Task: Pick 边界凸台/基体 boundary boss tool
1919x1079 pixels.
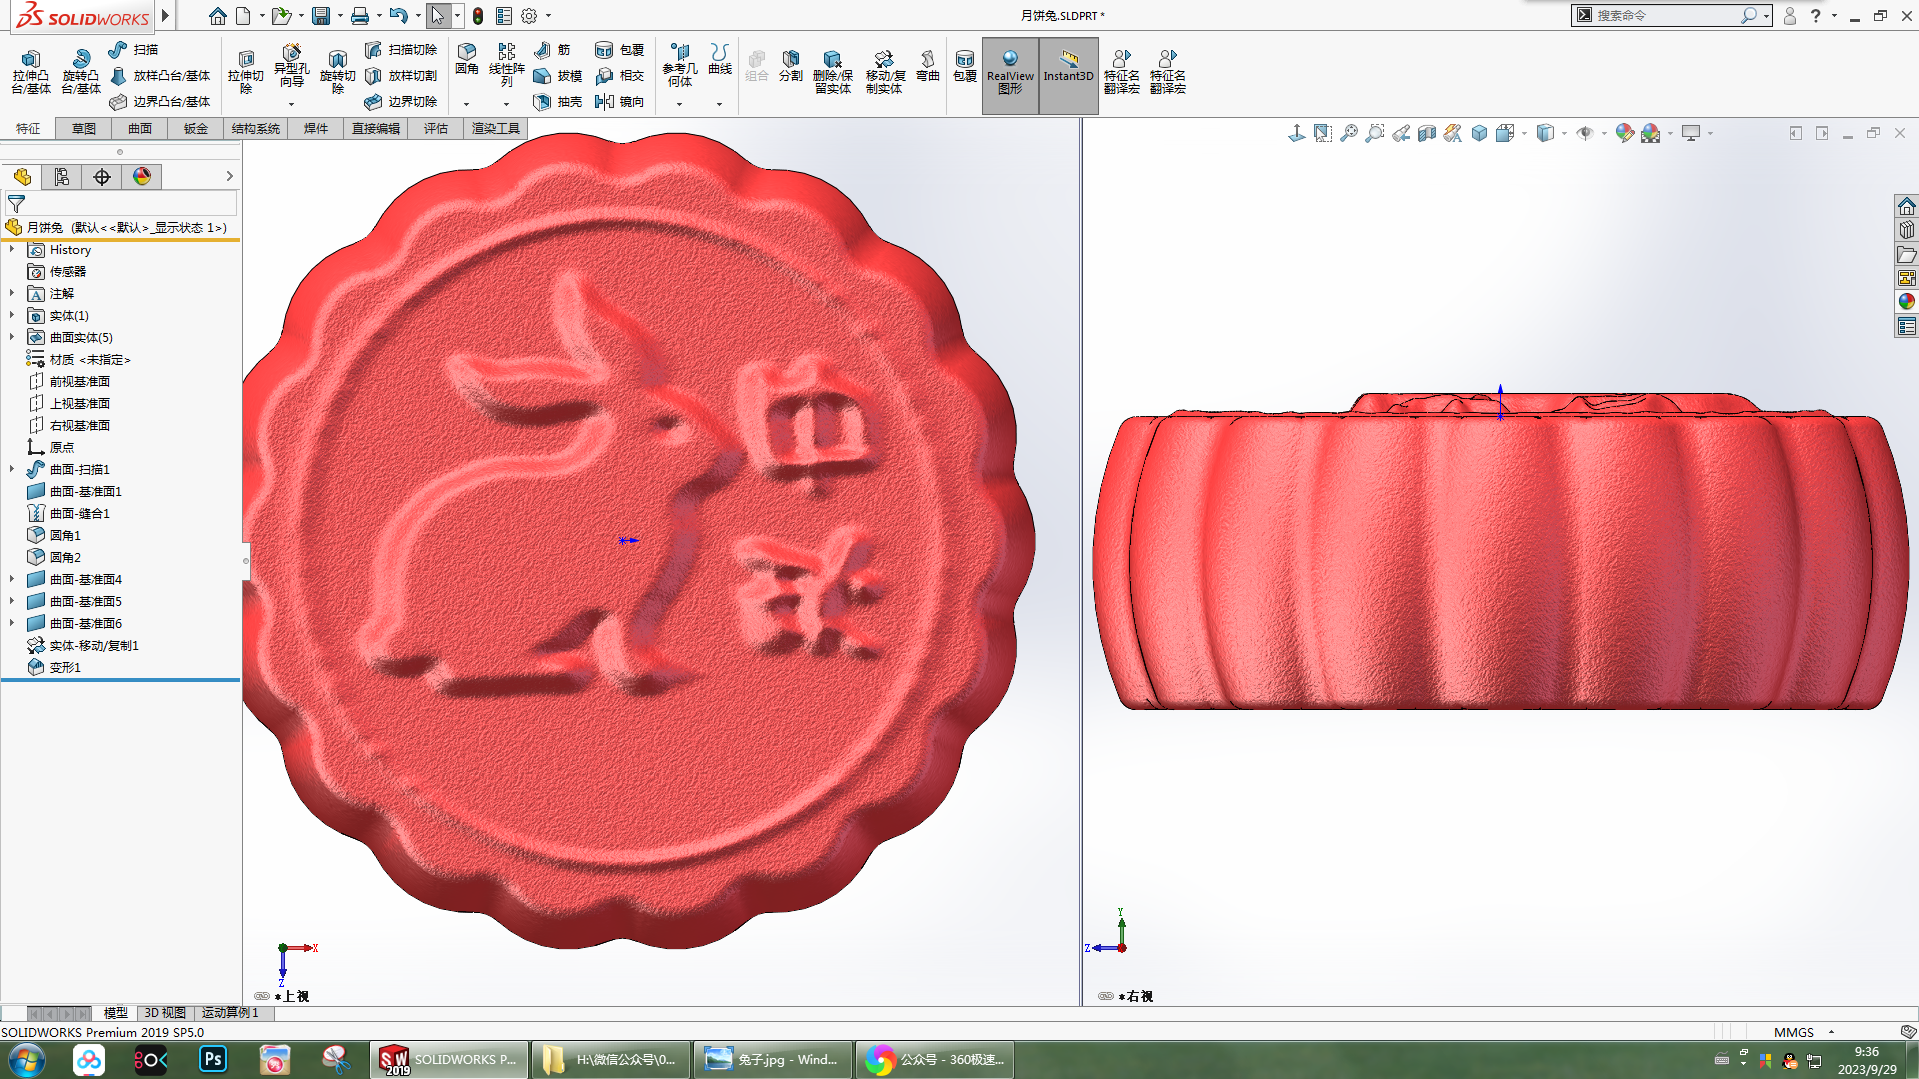Action: (160, 101)
